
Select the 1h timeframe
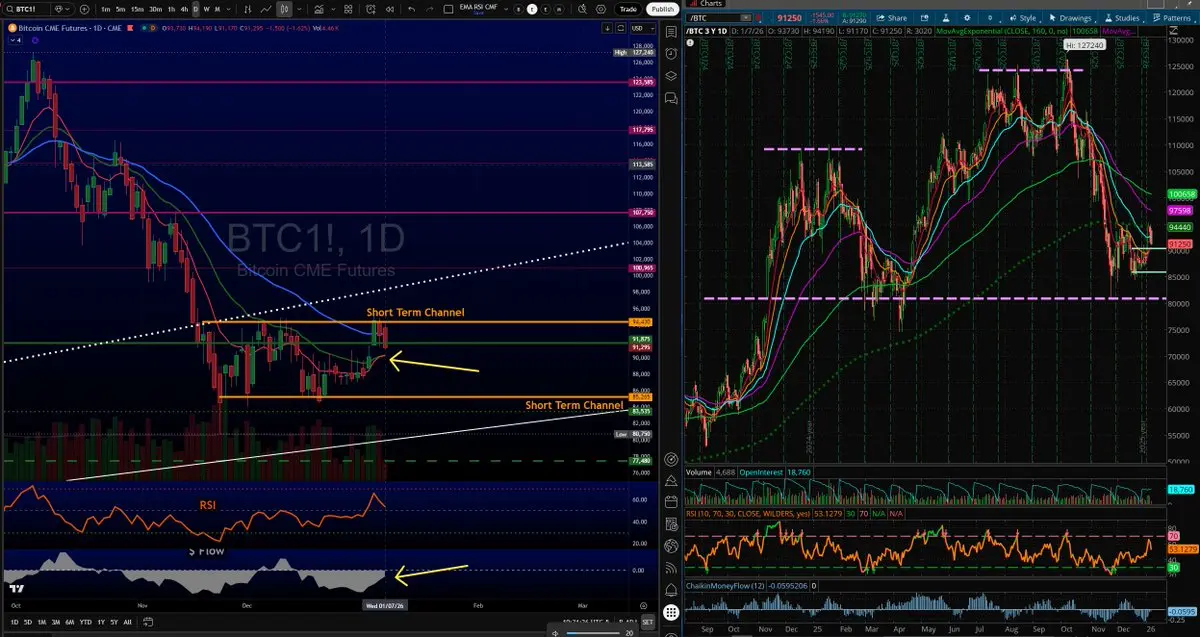coord(171,9)
